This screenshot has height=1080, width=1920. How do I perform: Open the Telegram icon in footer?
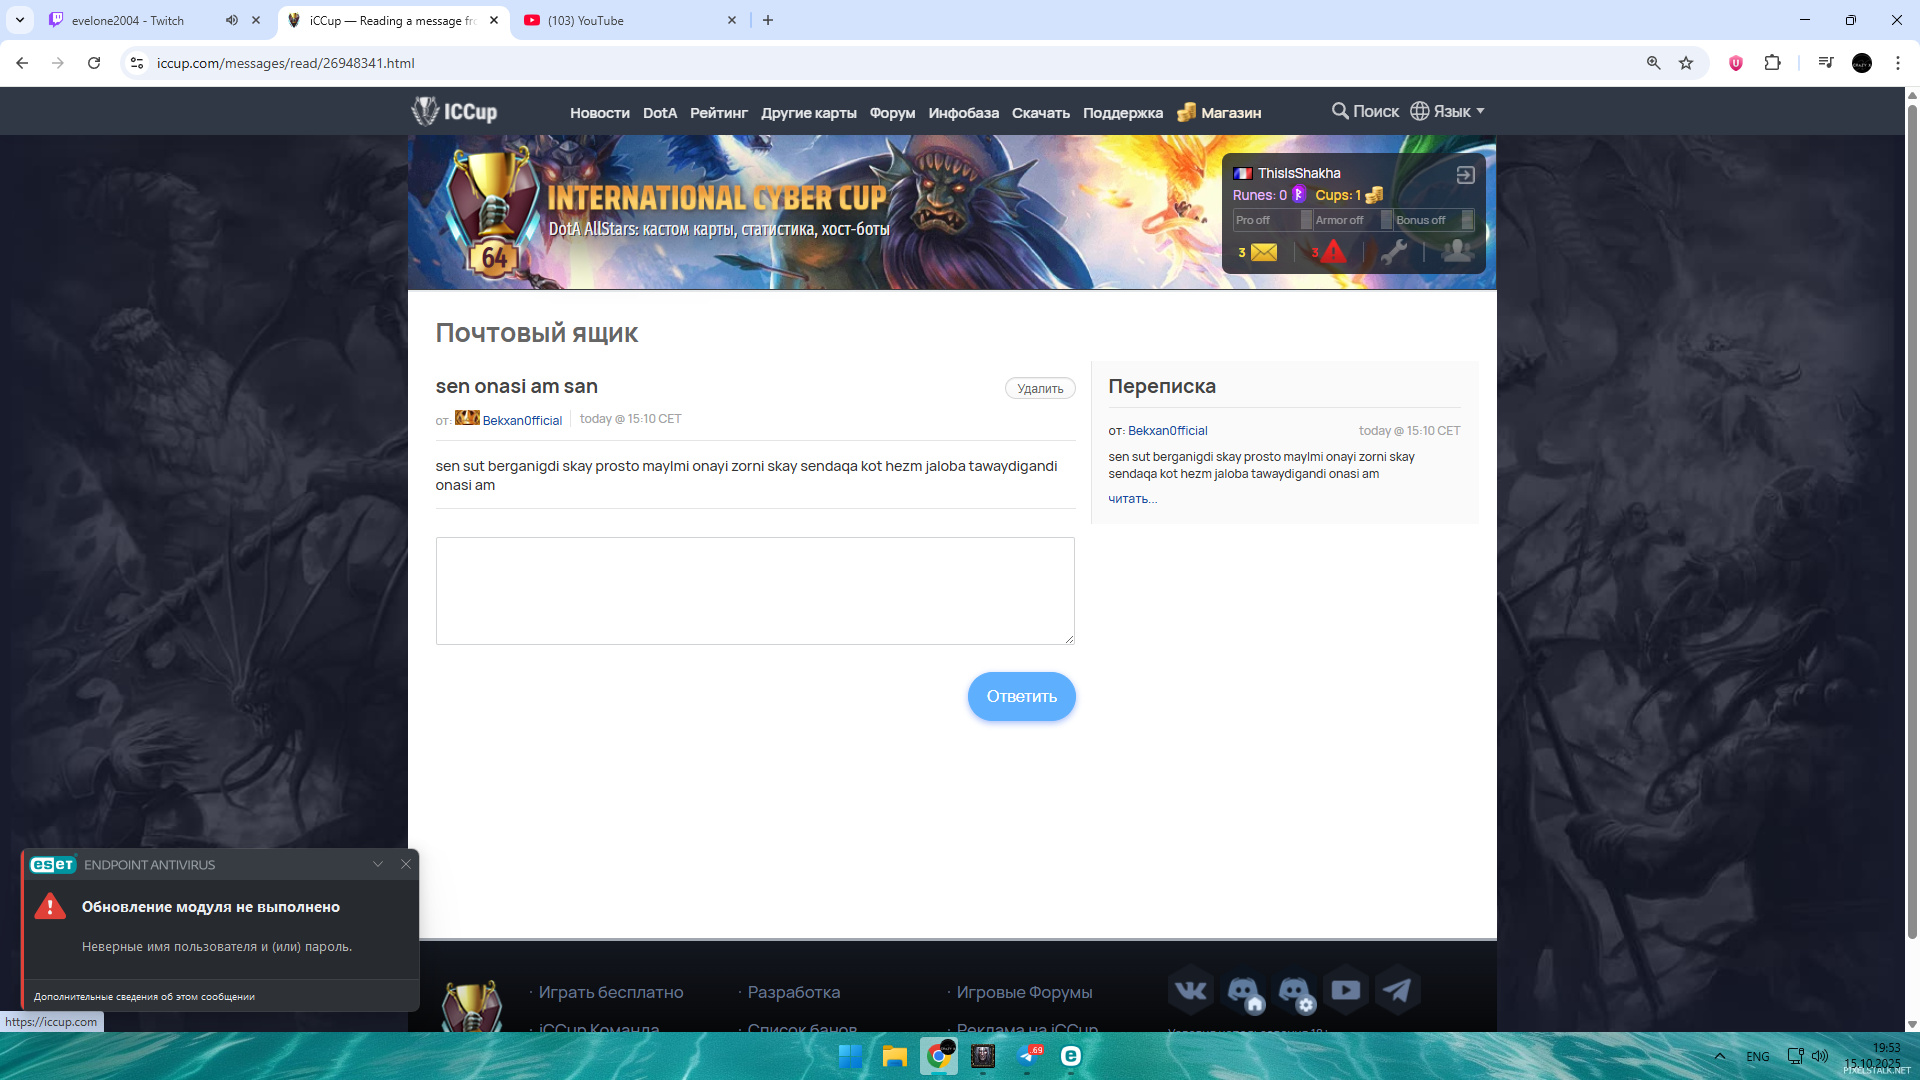tap(1397, 991)
